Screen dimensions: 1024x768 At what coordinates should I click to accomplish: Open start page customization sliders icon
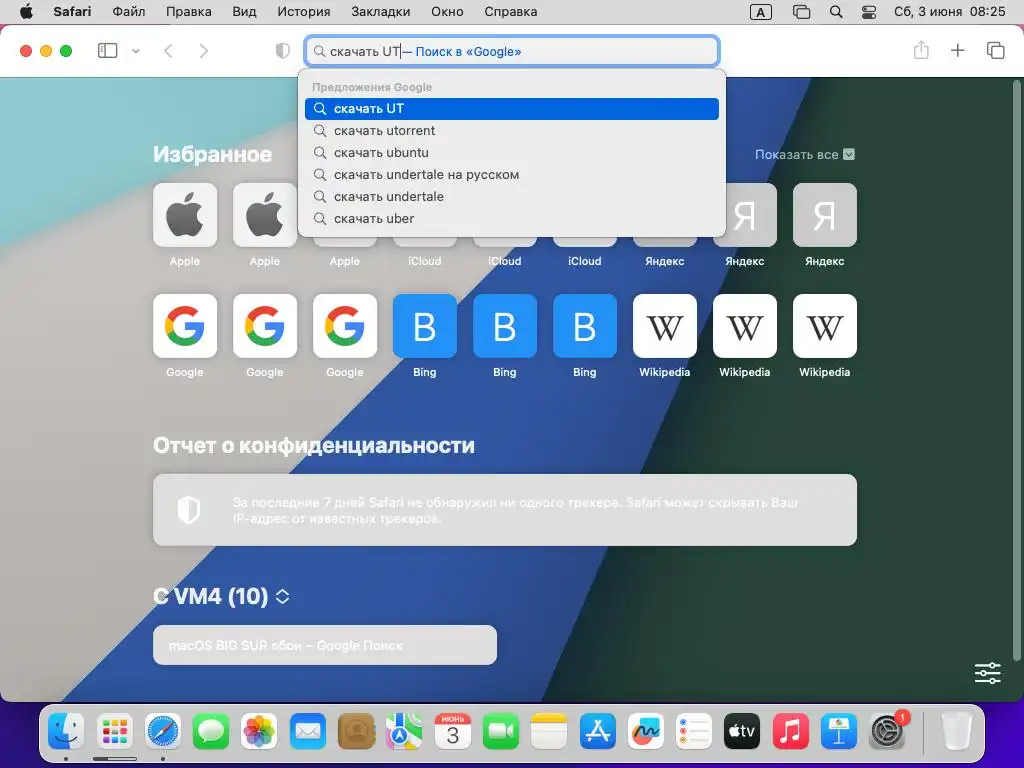987,673
